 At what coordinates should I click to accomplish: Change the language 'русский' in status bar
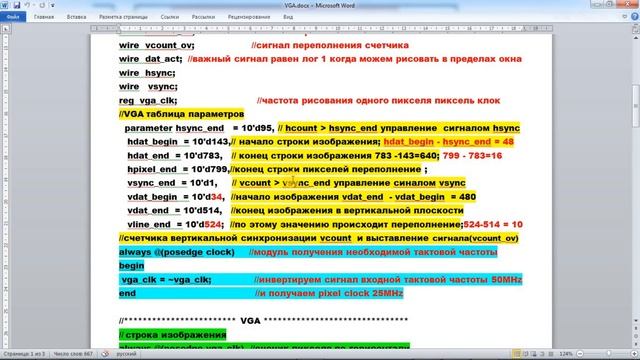tap(127, 354)
